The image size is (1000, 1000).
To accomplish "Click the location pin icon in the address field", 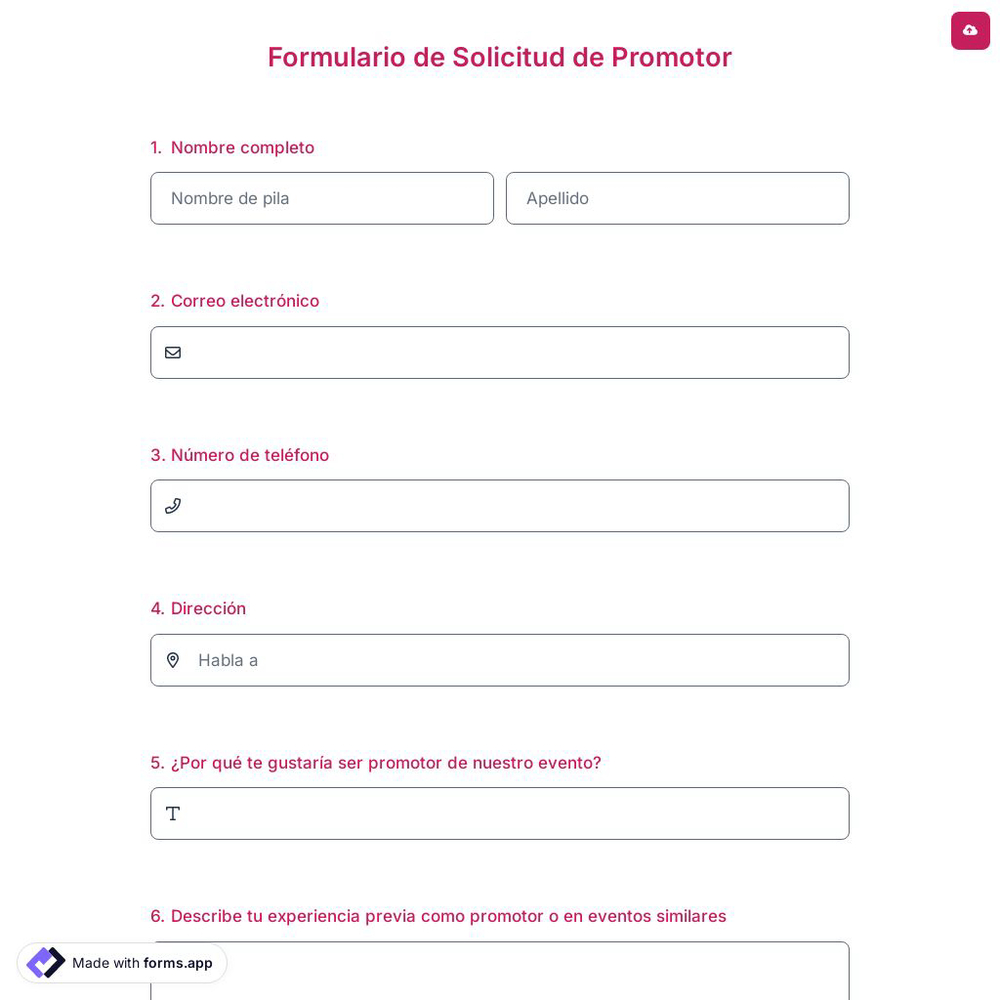I will (x=173, y=660).
